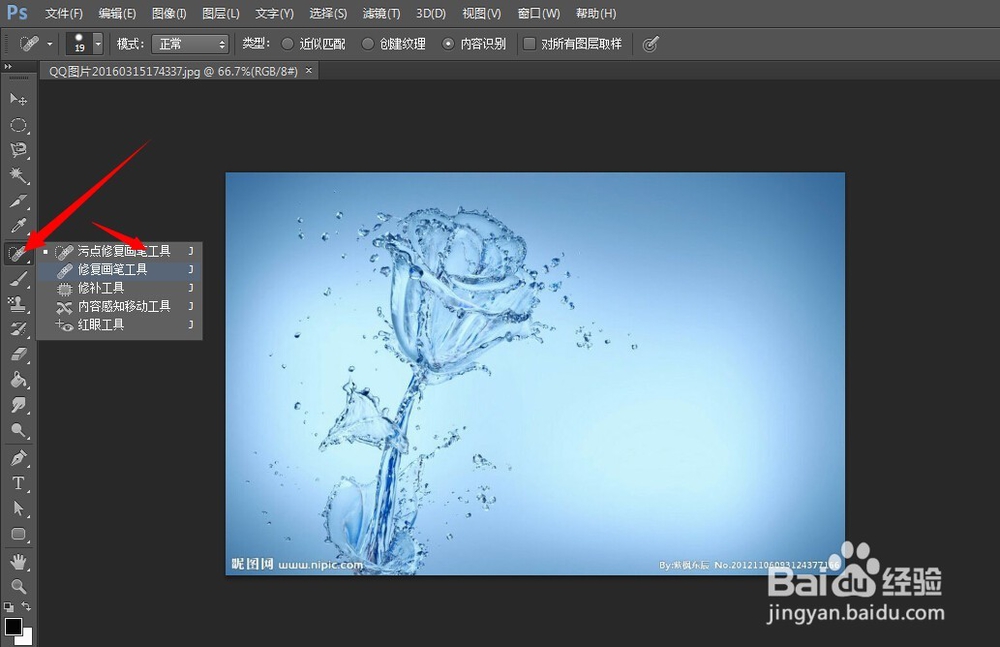
Task: Choose the 内容识别 type option
Action: 474,44
